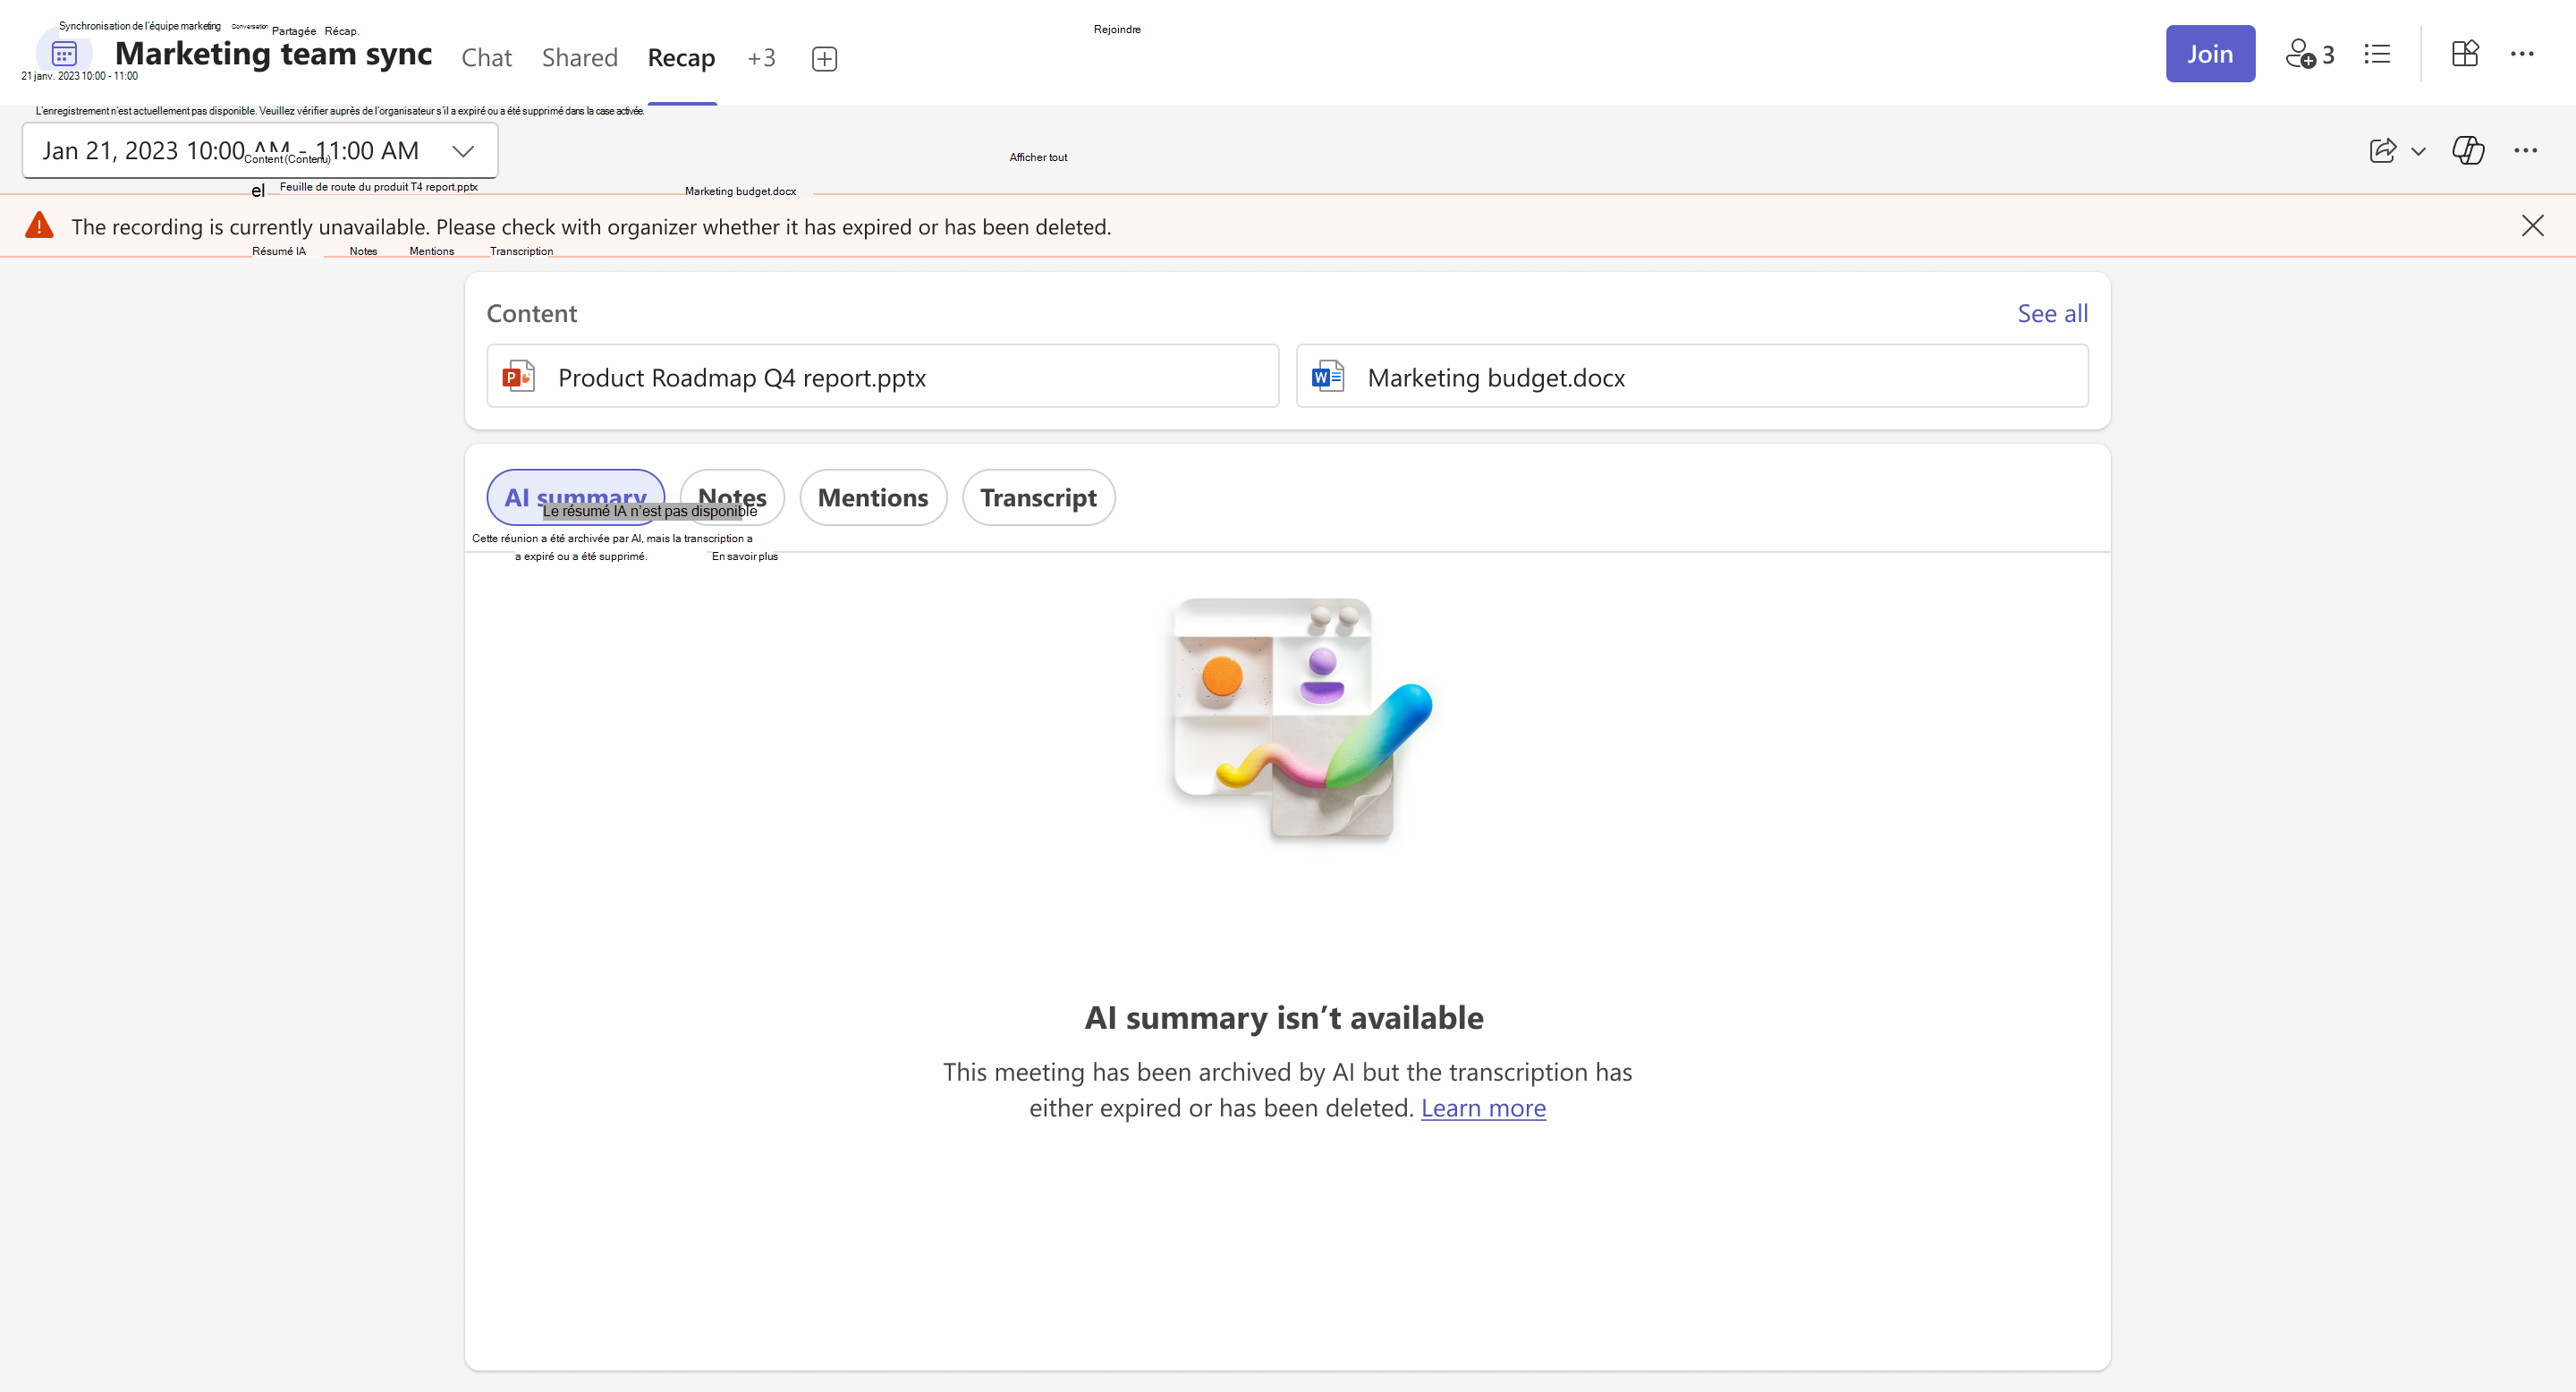This screenshot has height=1392, width=2576.
Task: Open the Transcript pill tab
Action: [1038, 497]
